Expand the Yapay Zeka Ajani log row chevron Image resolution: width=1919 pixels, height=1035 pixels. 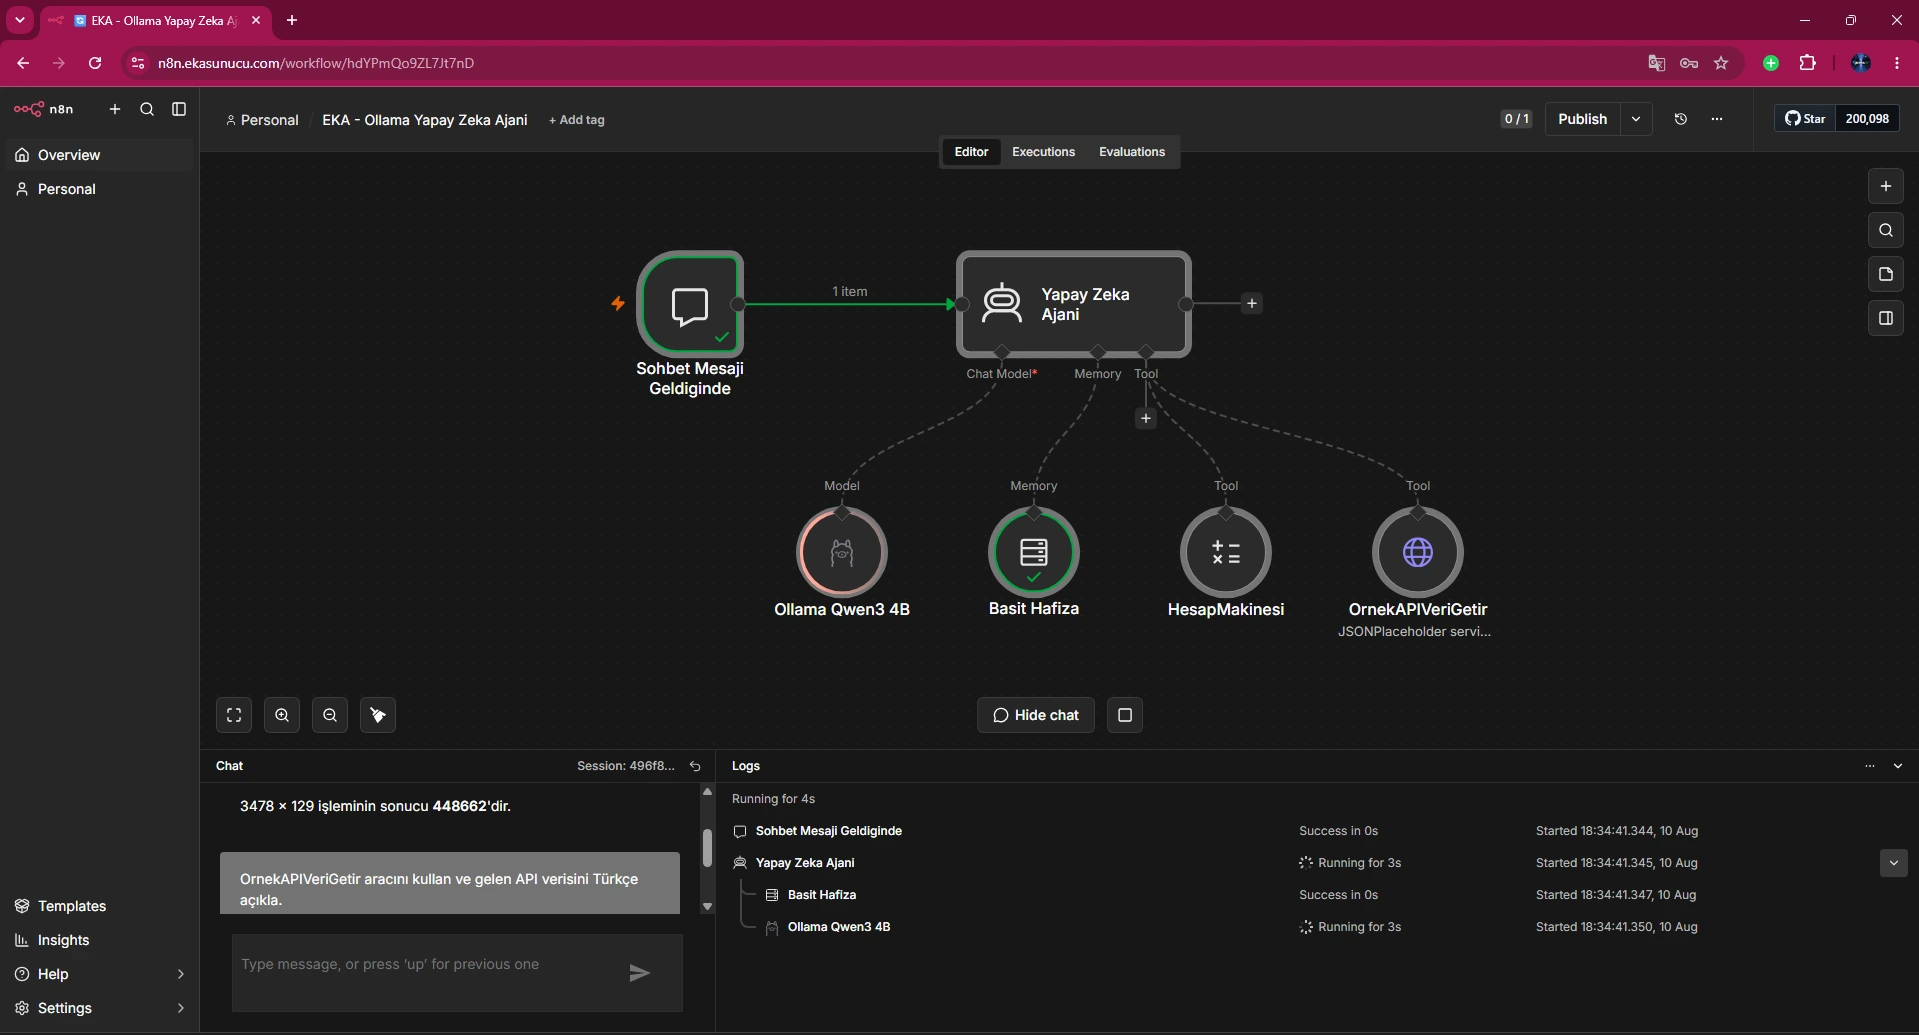[x=1894, y=863]
